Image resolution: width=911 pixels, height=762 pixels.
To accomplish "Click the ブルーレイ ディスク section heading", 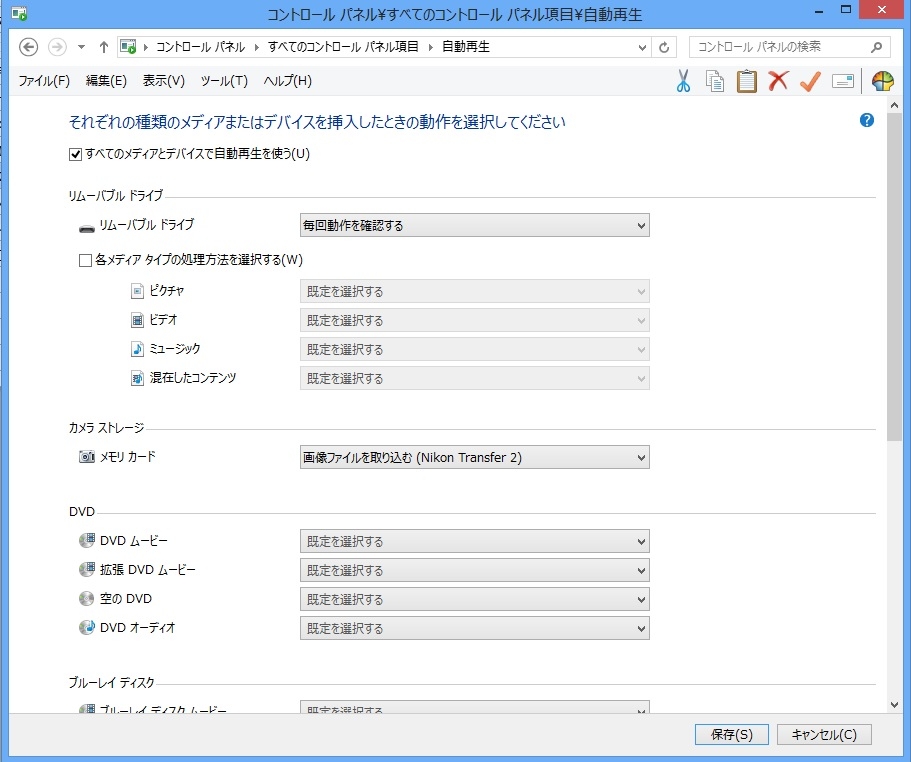I will point(112,682).
